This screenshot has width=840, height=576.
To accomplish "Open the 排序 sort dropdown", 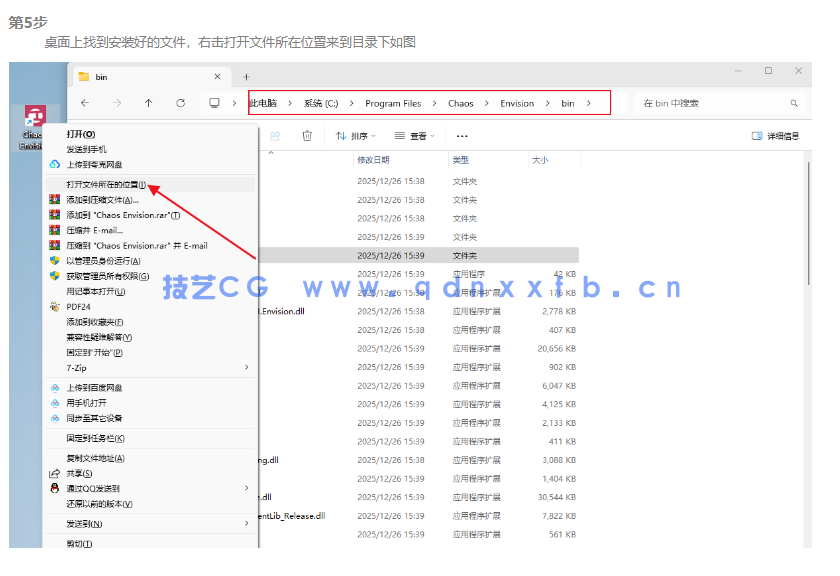I will (356, 135).
